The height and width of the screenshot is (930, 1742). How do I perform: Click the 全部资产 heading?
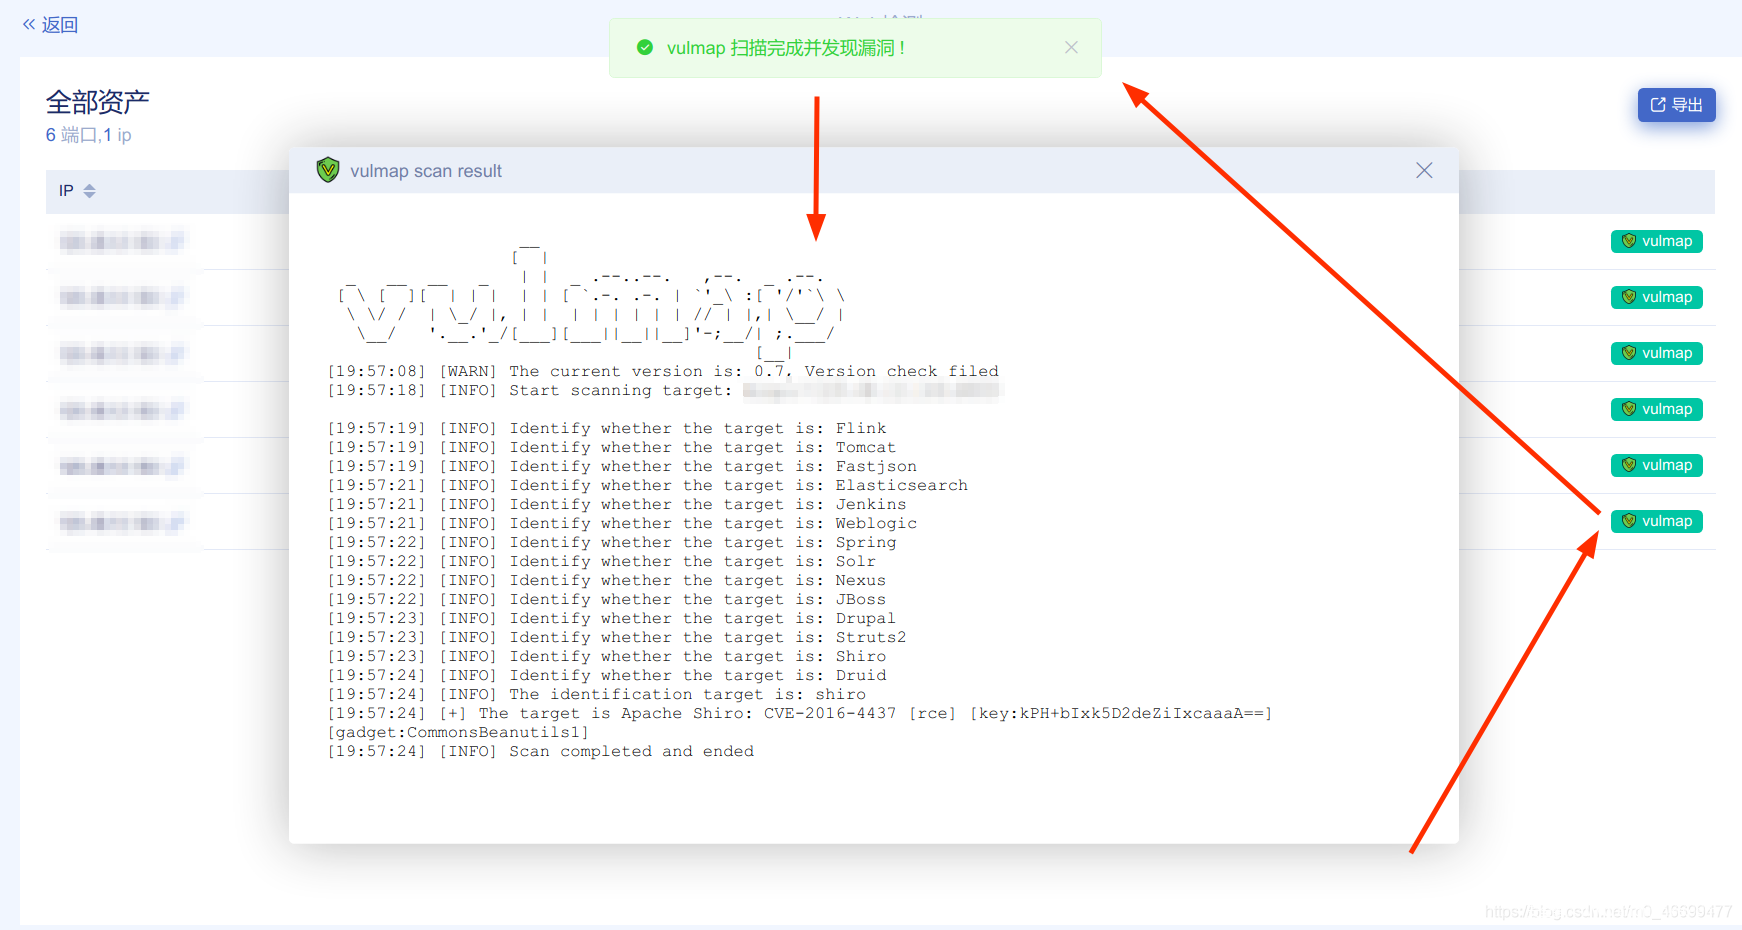[98, 102]
